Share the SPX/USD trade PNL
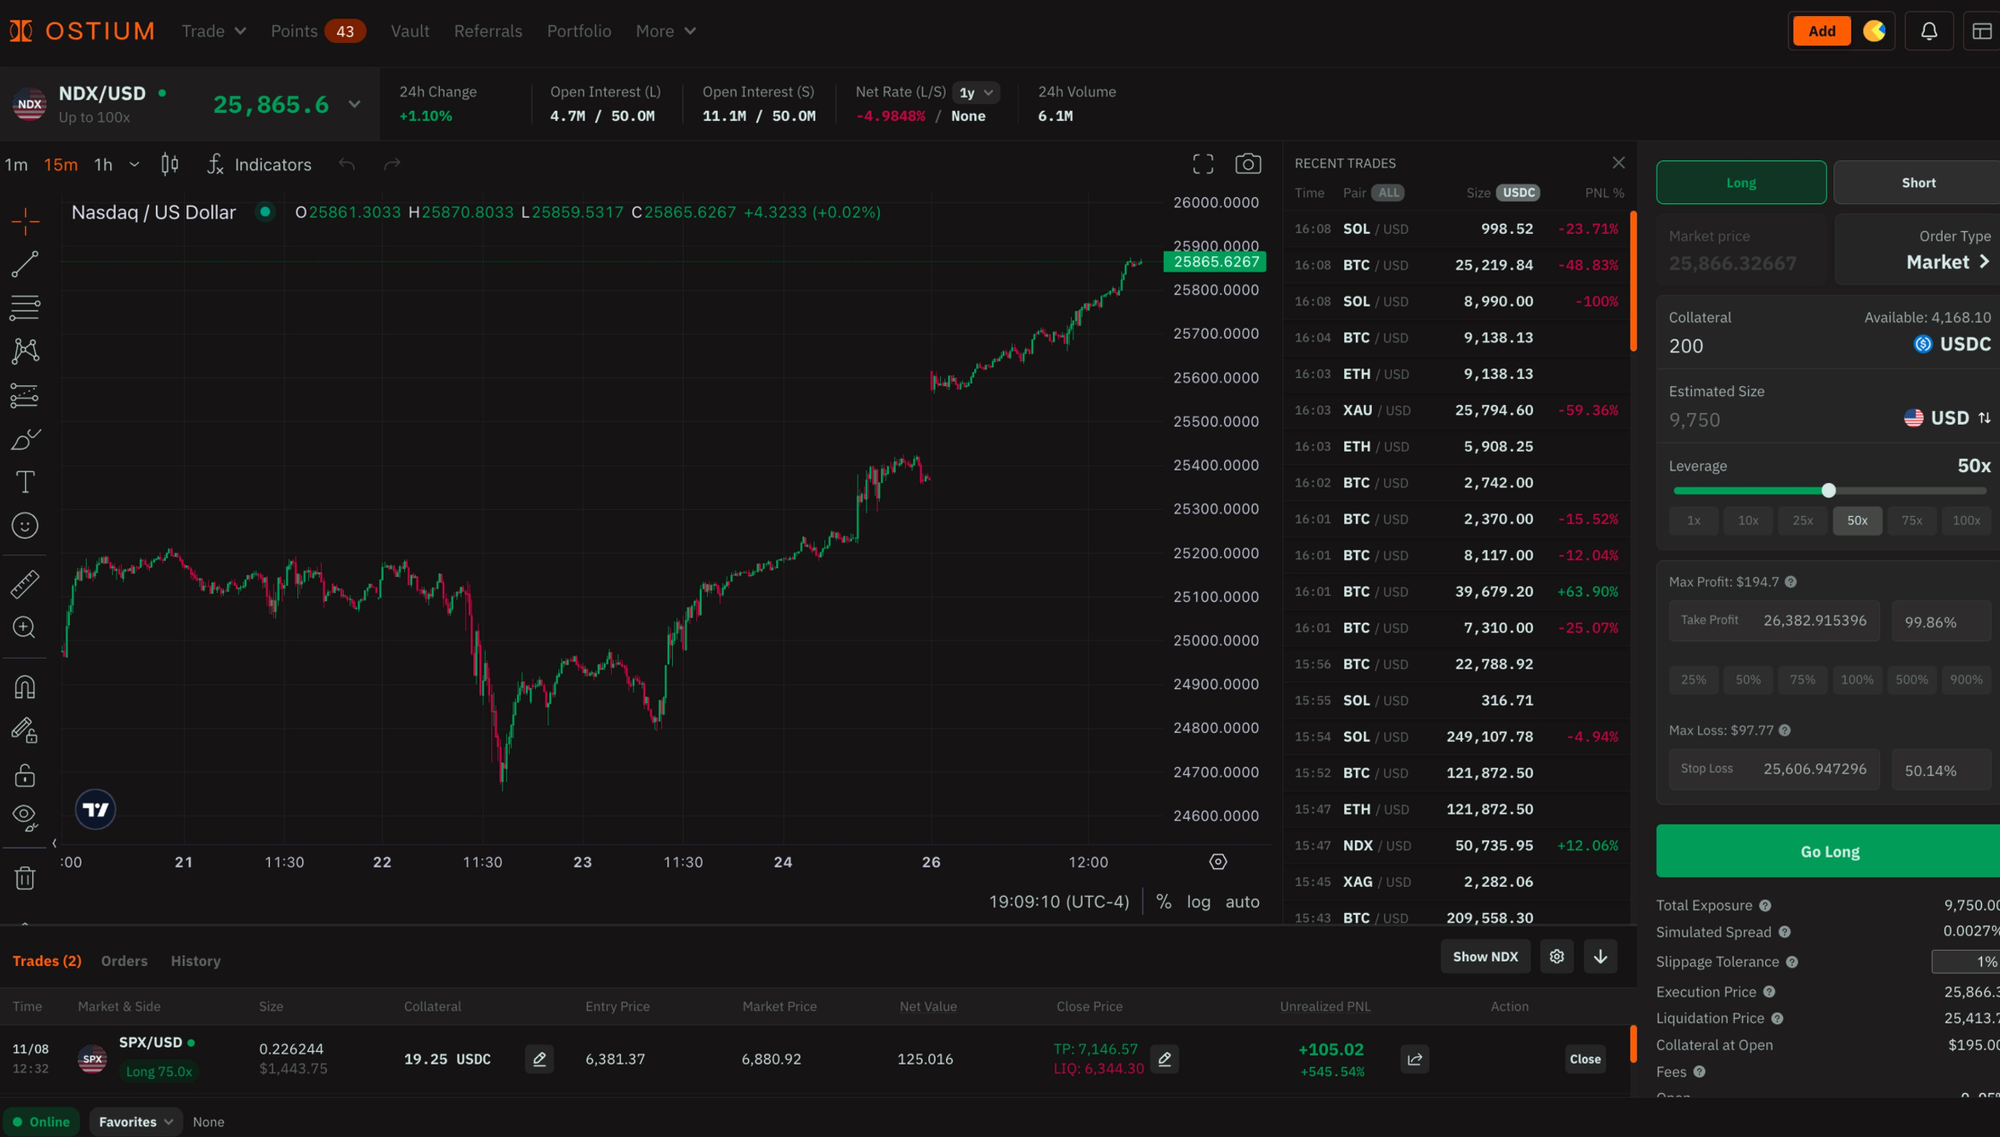This screenshot has height=1137, width=2000. tap(1414, 1059)
